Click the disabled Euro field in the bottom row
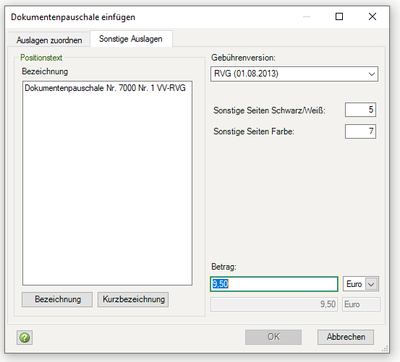400x362 pixels. [361, 304]
